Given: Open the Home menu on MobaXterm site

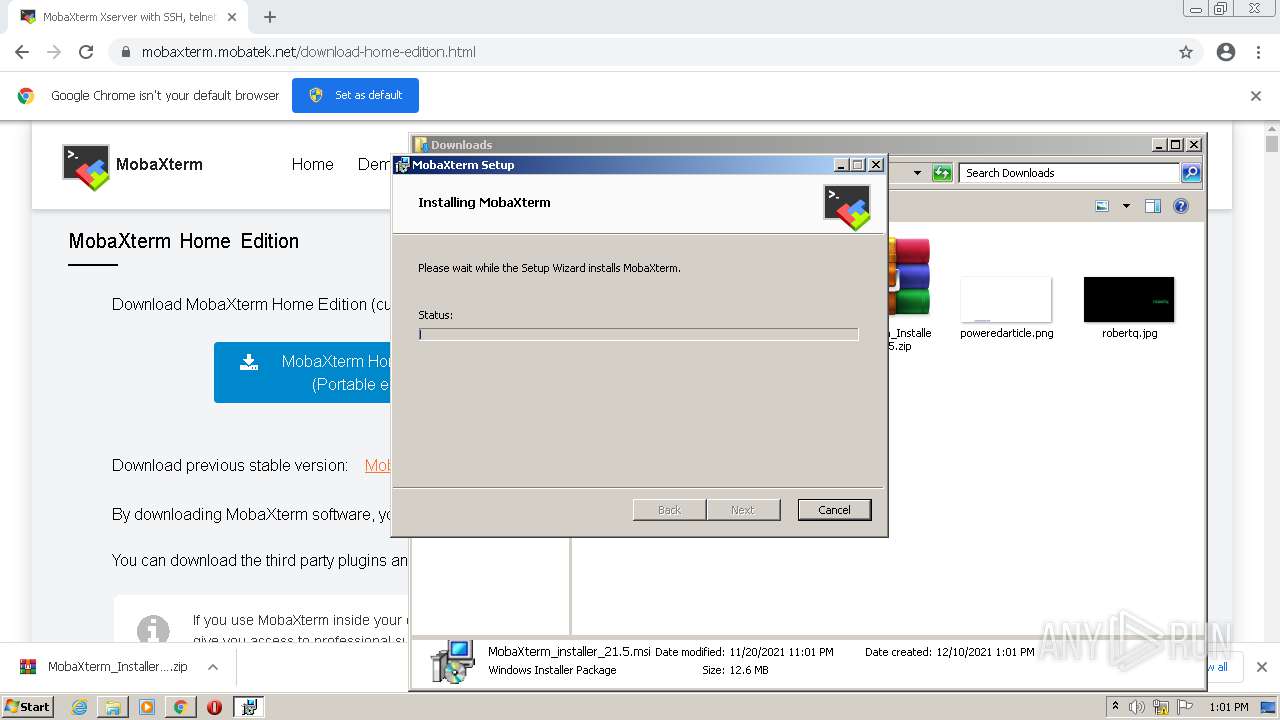Looking at the screenshot, I should coord(312,165).
